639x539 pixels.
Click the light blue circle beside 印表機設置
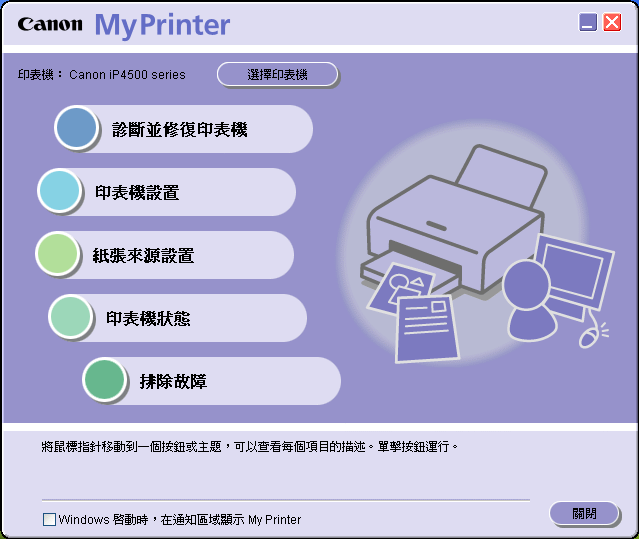(59, 191)
